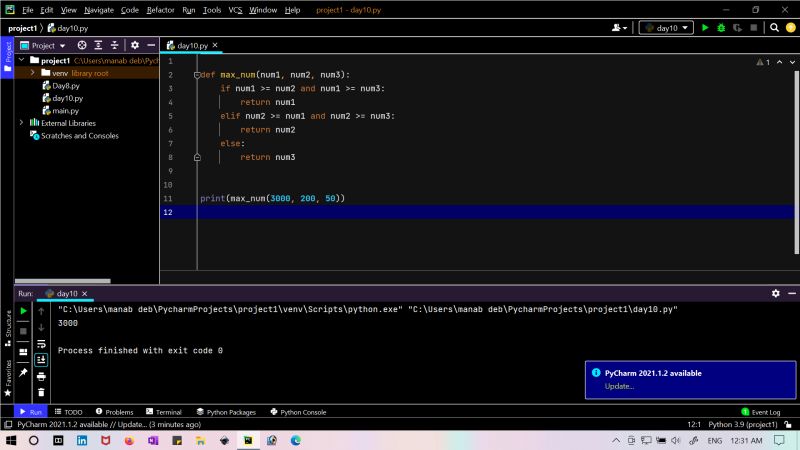This screenshot has width=800, height=450.
Task: Click the Run panel layout icon
Action: [23, 352]
